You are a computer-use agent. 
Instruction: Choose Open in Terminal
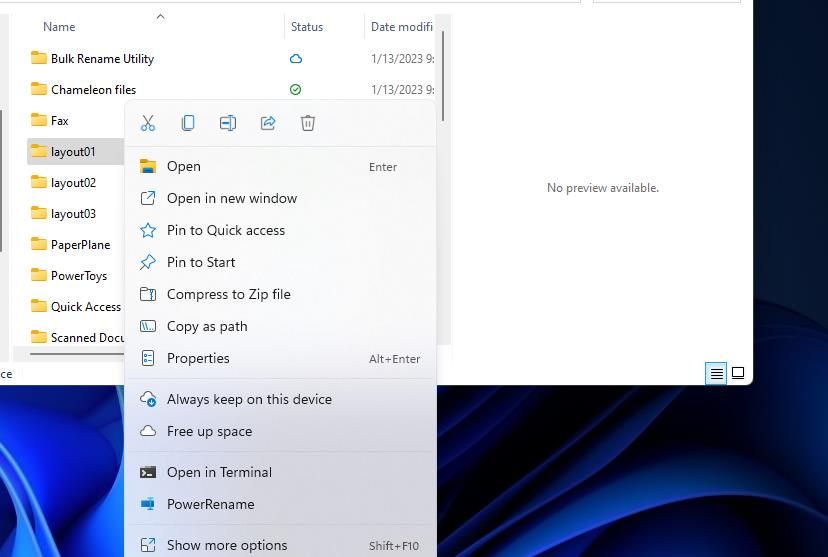pyautogui.click(x=219, y=472)
